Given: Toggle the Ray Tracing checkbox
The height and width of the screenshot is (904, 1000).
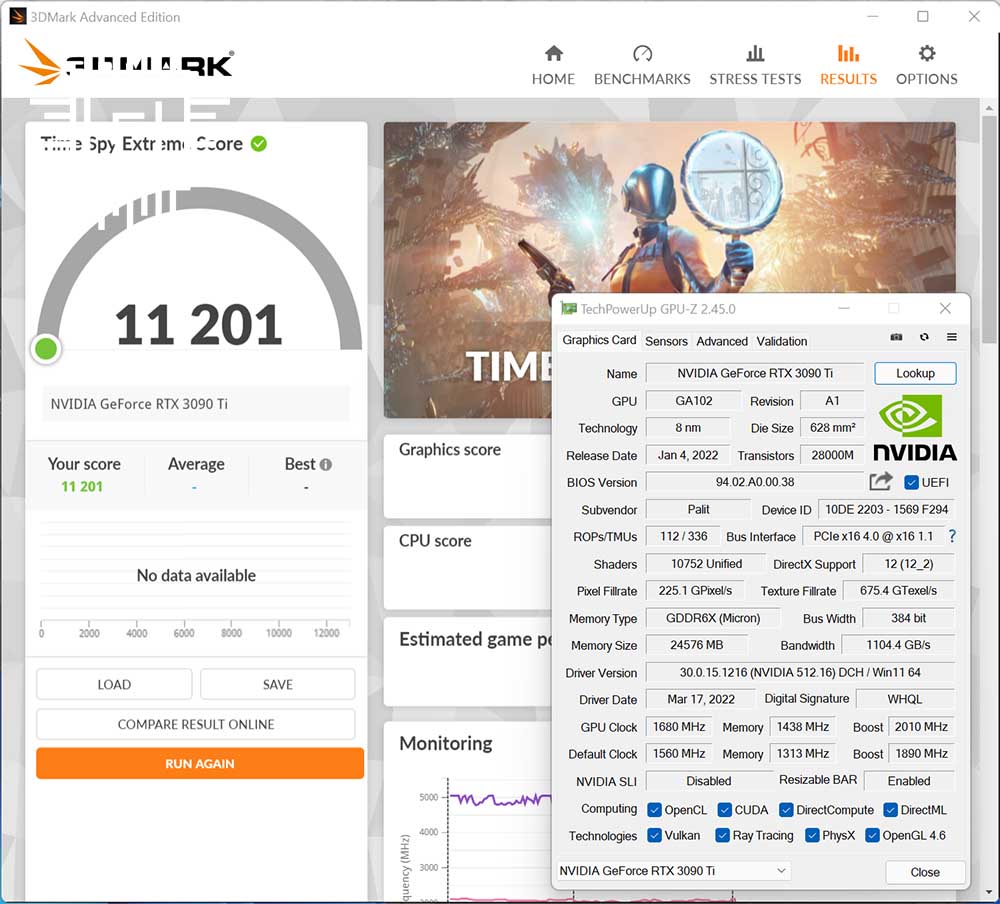Looking at the screenshot, I should [x=723, y=835].
